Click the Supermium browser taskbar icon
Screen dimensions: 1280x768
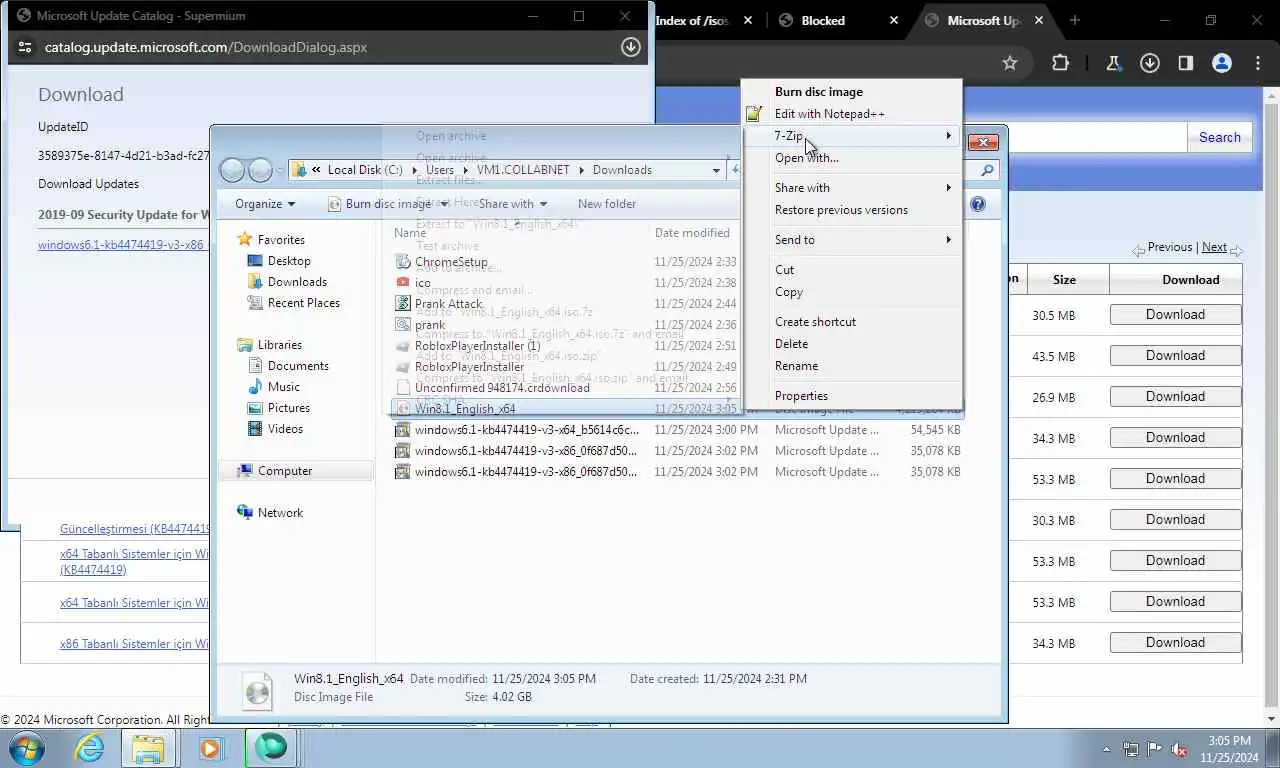point(271,747)
